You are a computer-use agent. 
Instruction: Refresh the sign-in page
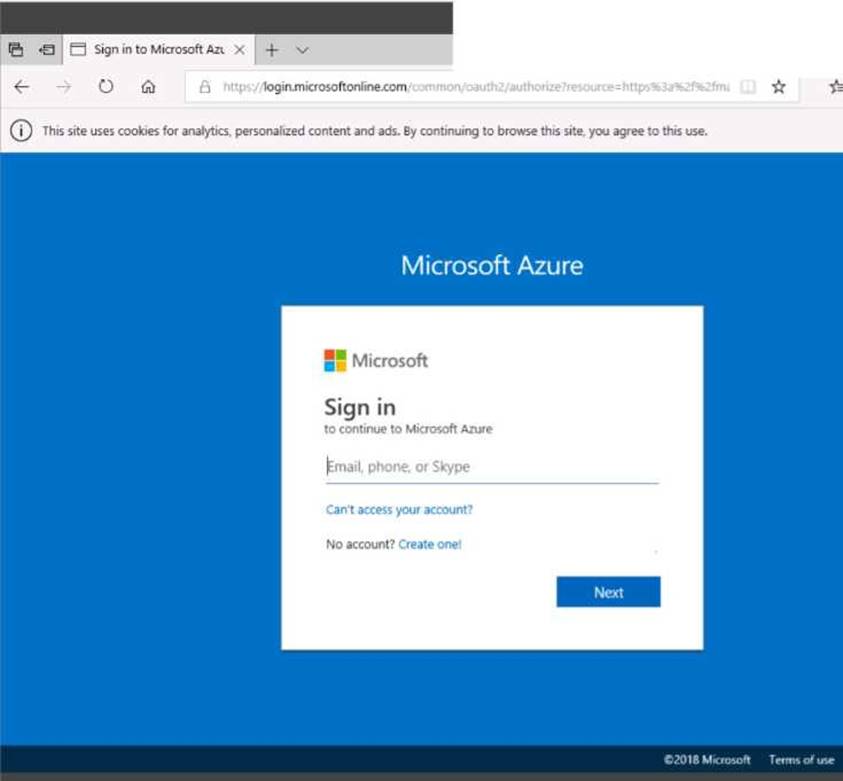tap(106, 86)
